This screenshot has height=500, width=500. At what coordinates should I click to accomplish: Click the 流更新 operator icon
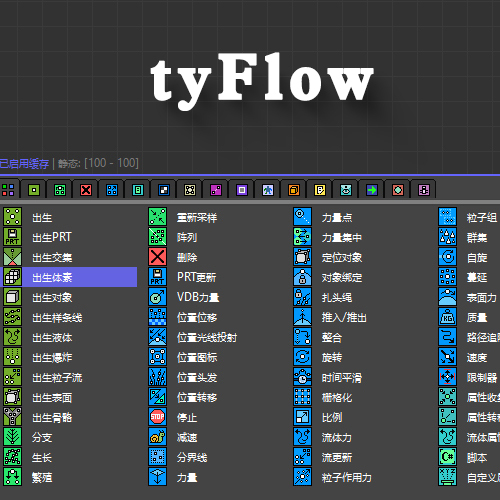pos(302,456)
